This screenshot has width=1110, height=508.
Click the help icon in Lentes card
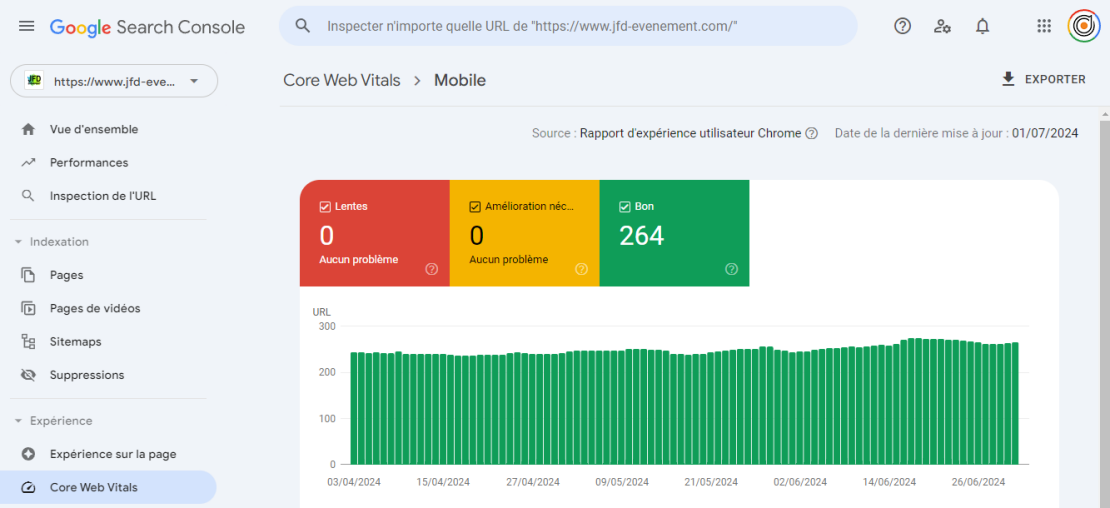432,269
